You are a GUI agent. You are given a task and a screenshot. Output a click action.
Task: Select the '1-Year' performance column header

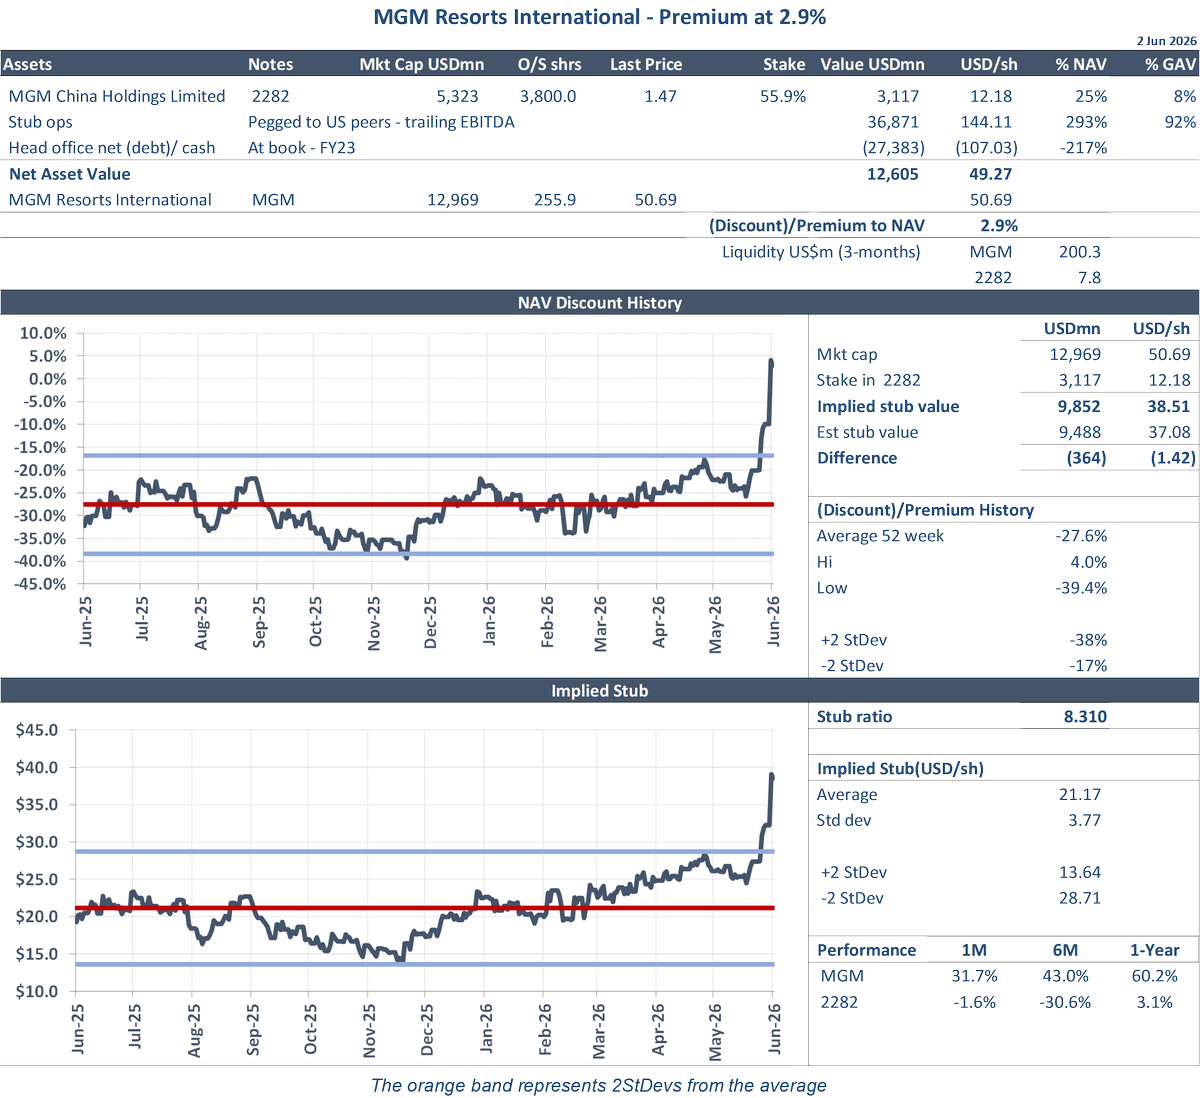pos(1155,950)
